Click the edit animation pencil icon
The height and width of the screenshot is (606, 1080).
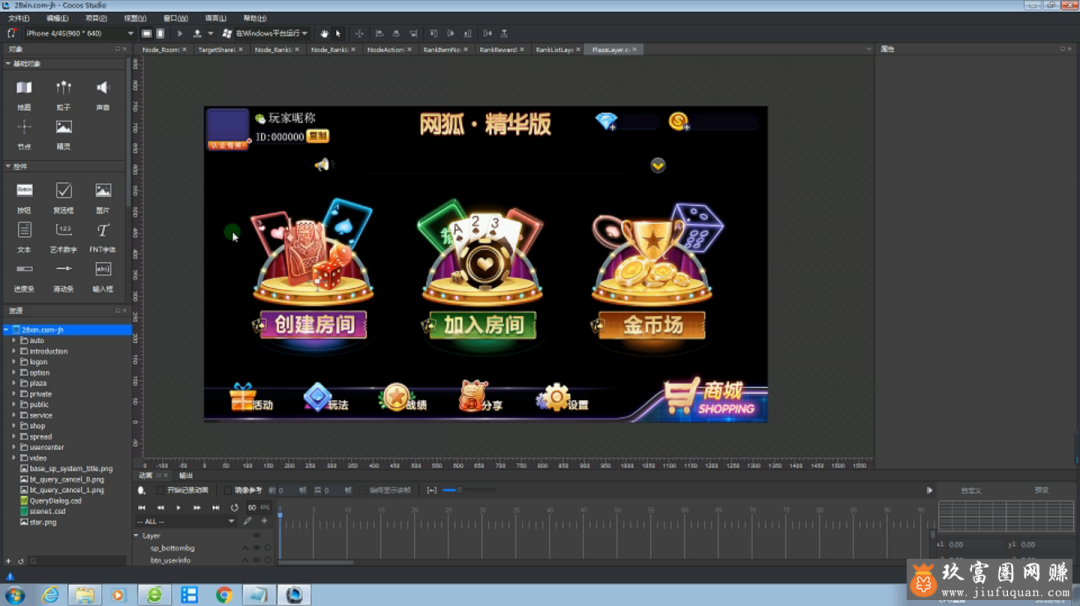pos(247,521)
